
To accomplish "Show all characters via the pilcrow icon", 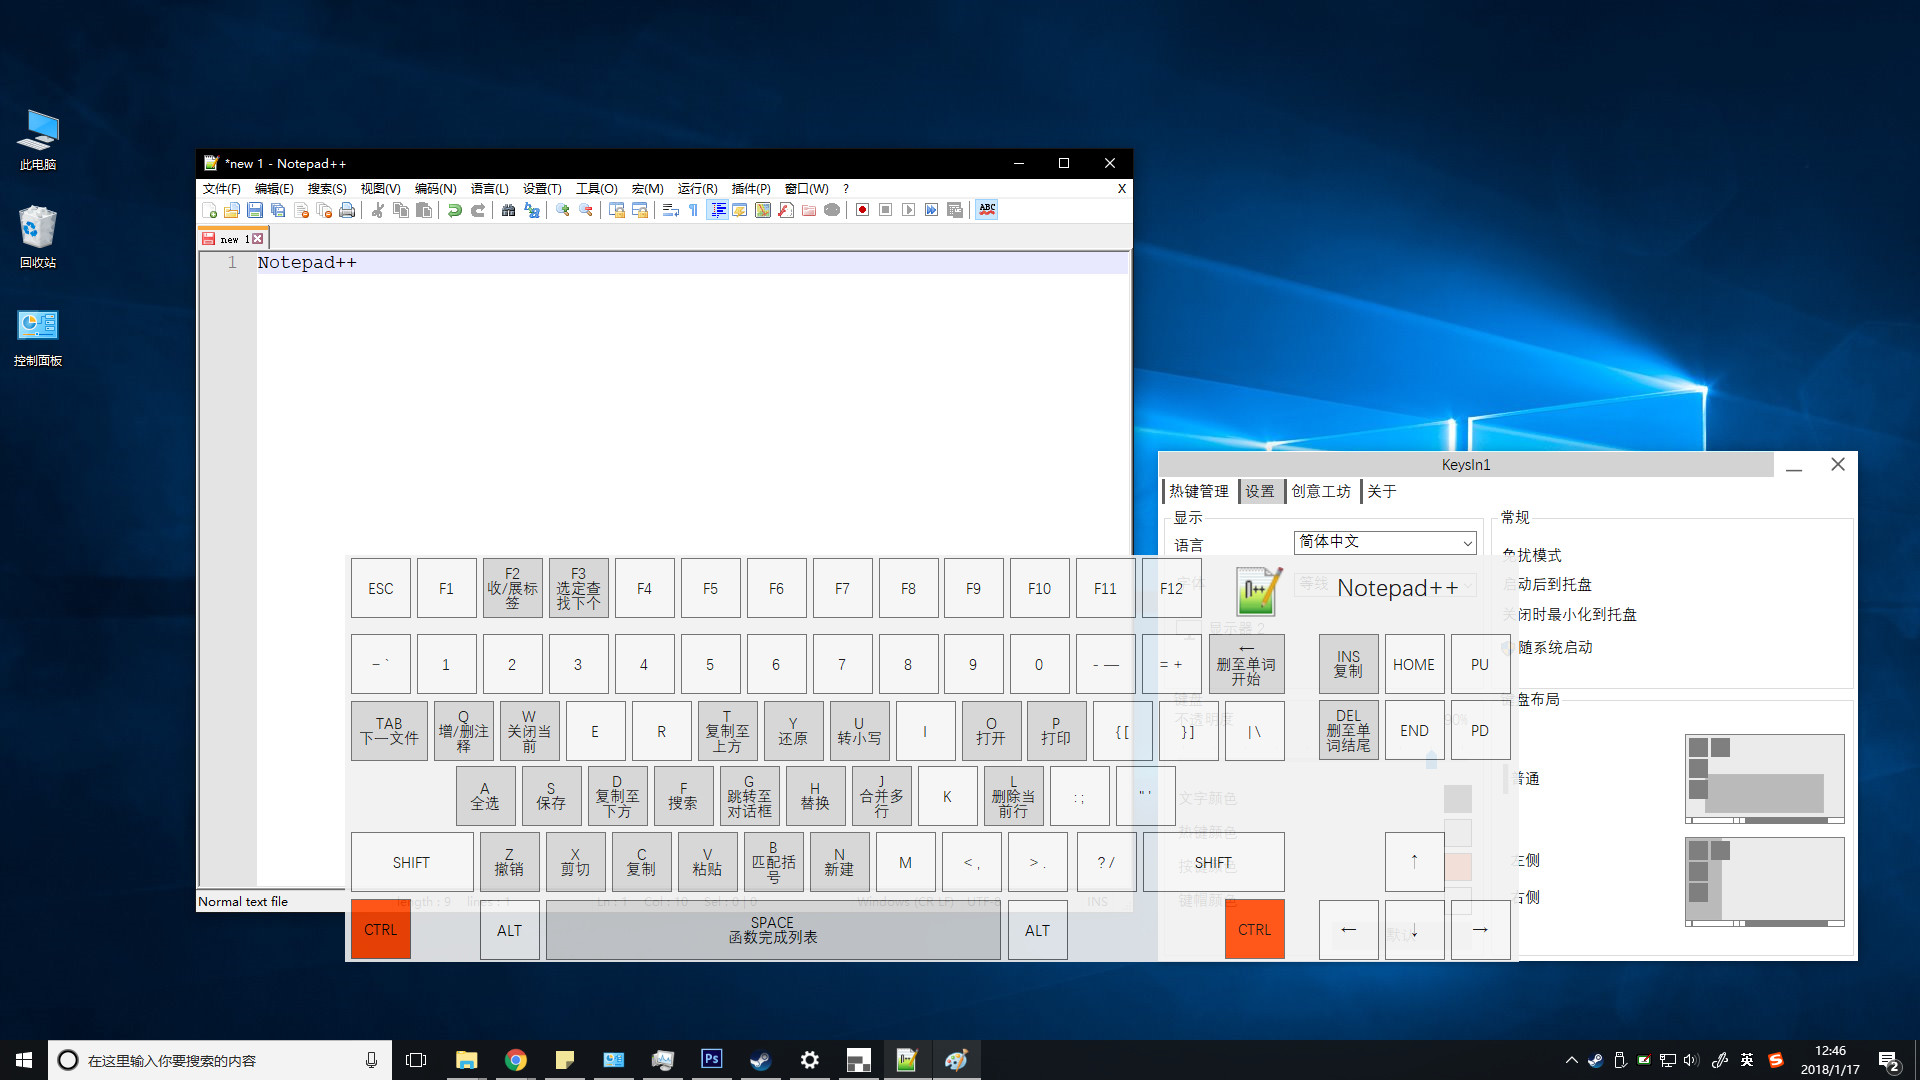I will click(692, 210).
